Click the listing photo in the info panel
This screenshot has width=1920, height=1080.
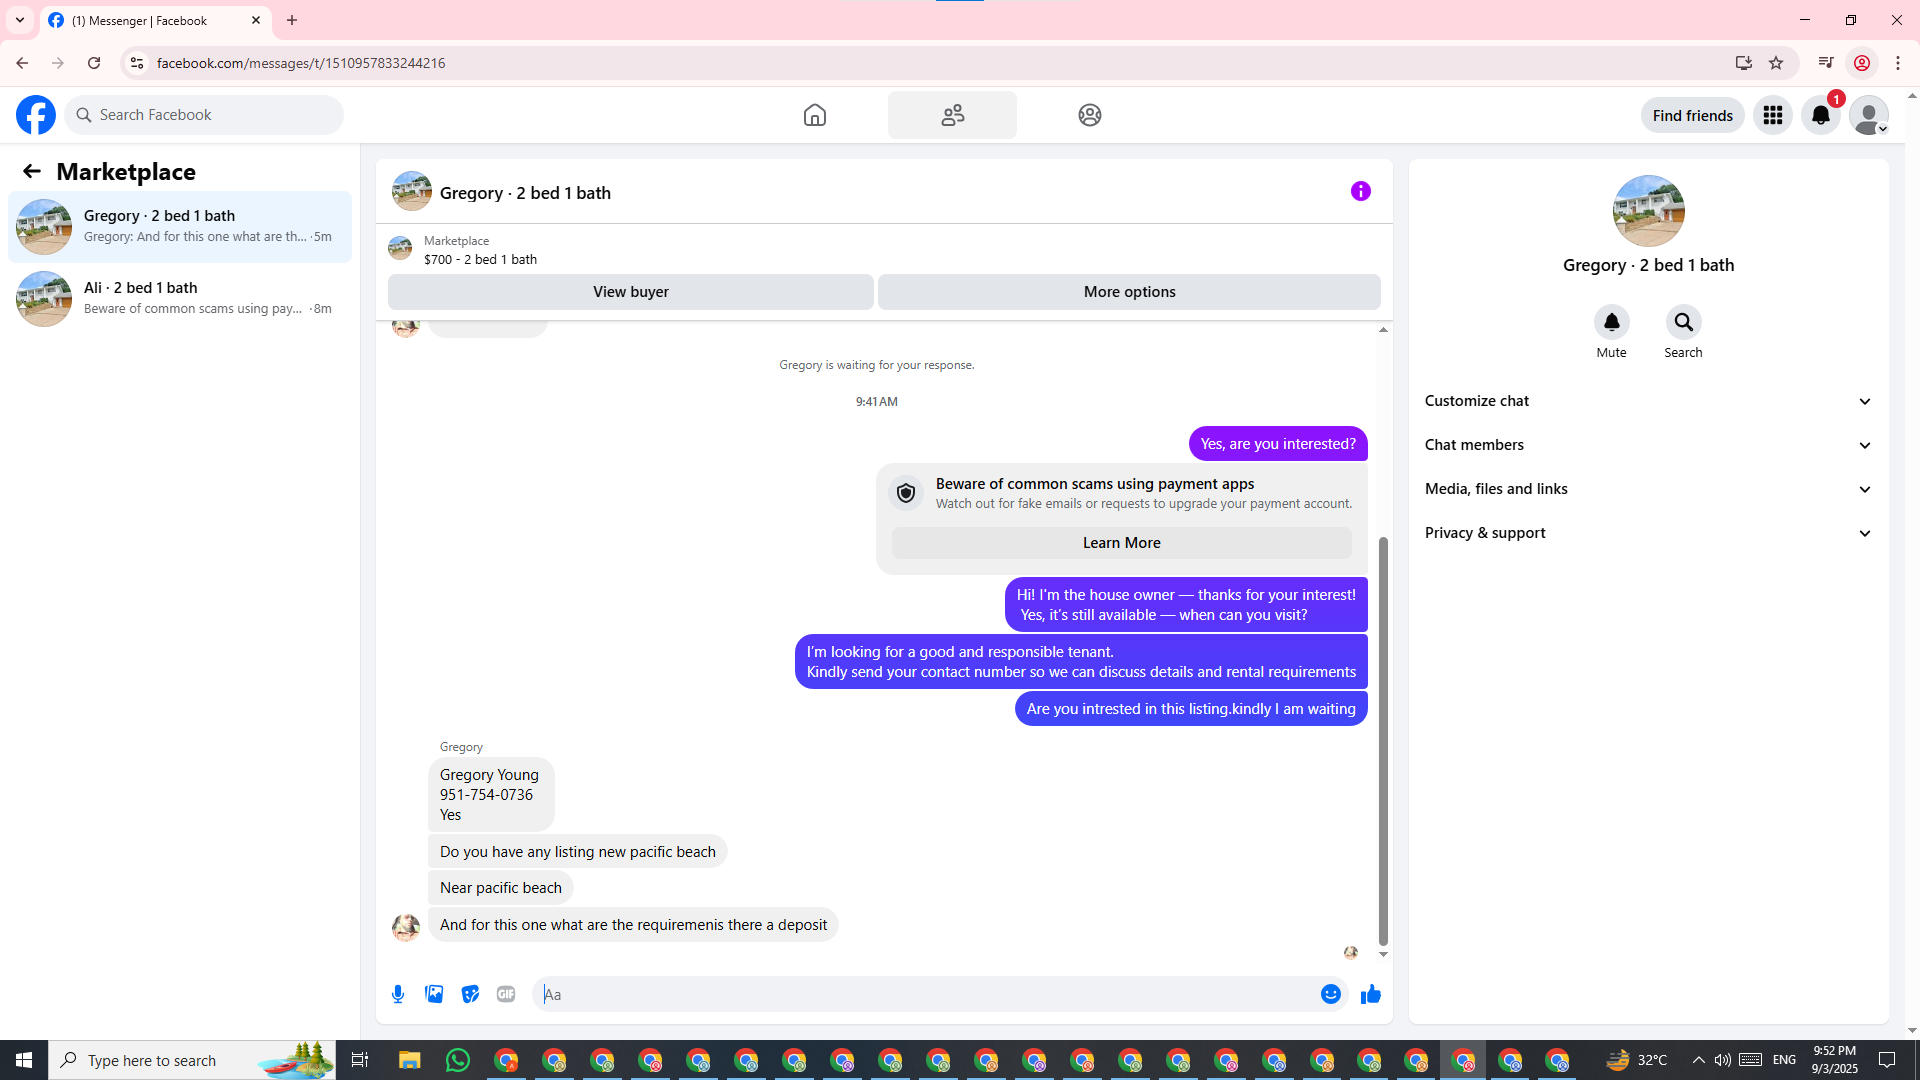[x=1649, y=211]
